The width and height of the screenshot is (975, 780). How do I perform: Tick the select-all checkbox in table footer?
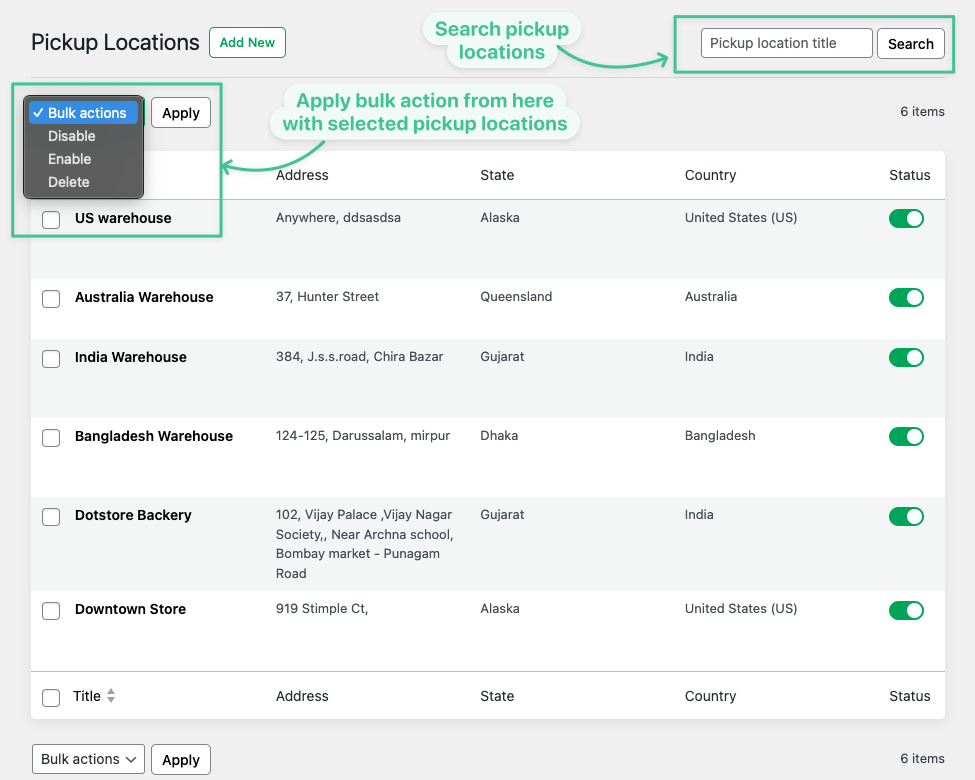coord(51,698)
